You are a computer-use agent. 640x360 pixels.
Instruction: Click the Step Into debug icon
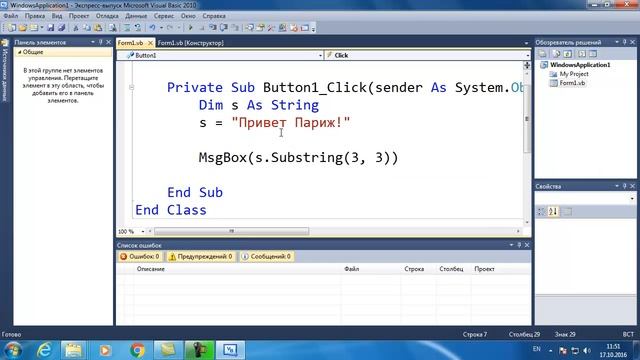[x=213, y=28]
